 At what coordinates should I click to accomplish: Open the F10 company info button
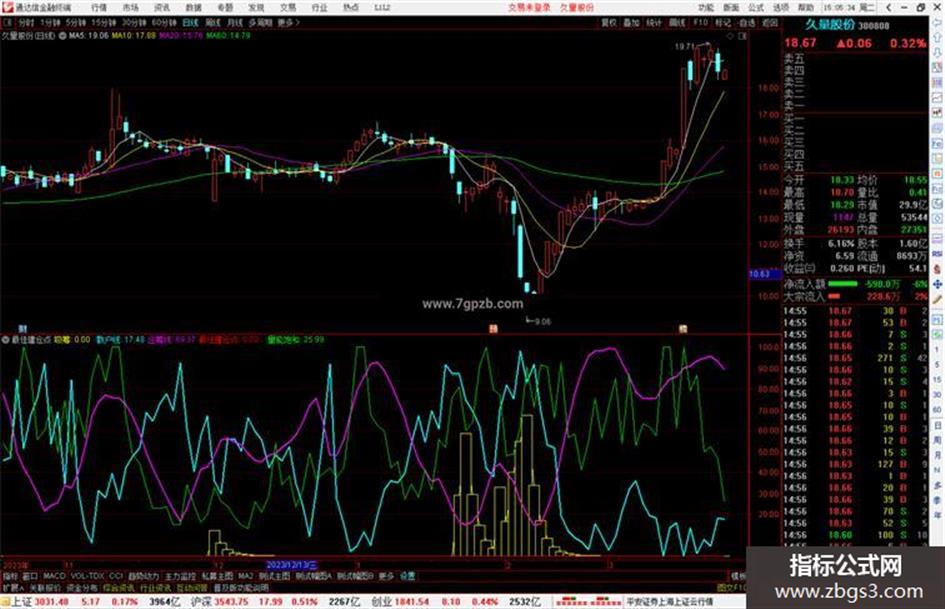[x=700, y=22]
